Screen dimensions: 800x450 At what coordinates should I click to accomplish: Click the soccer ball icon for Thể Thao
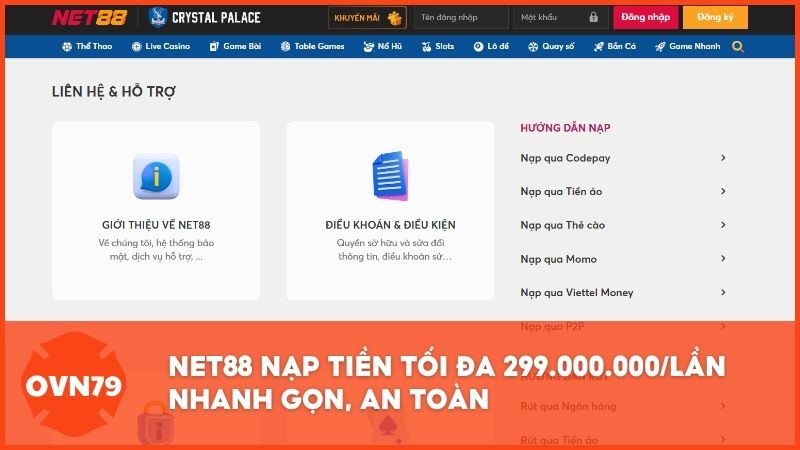point(67,47)
